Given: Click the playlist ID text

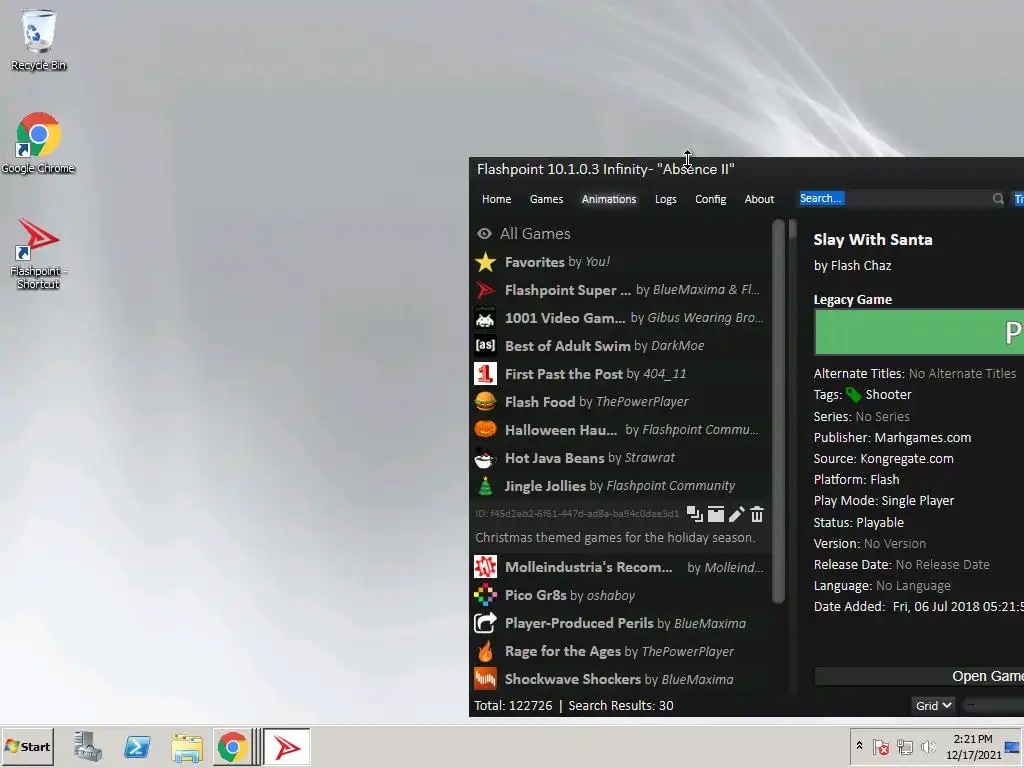Looking at the screenshot, I should (577, 514).
